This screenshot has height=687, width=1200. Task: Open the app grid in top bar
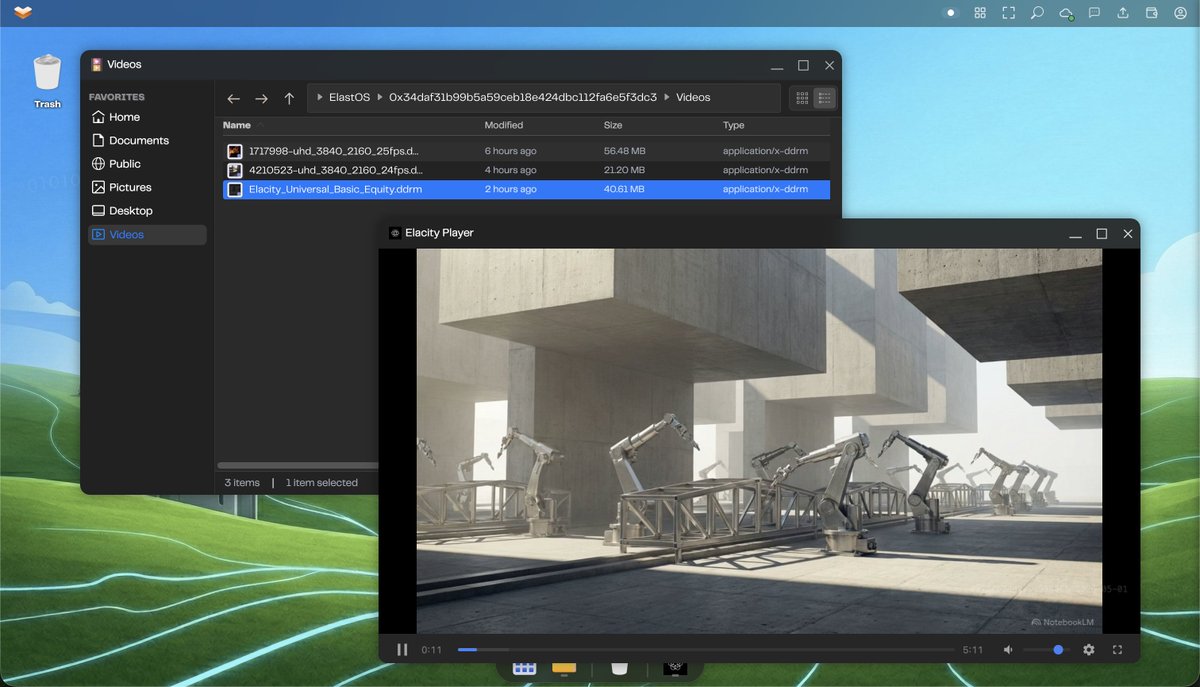point(980,13)
